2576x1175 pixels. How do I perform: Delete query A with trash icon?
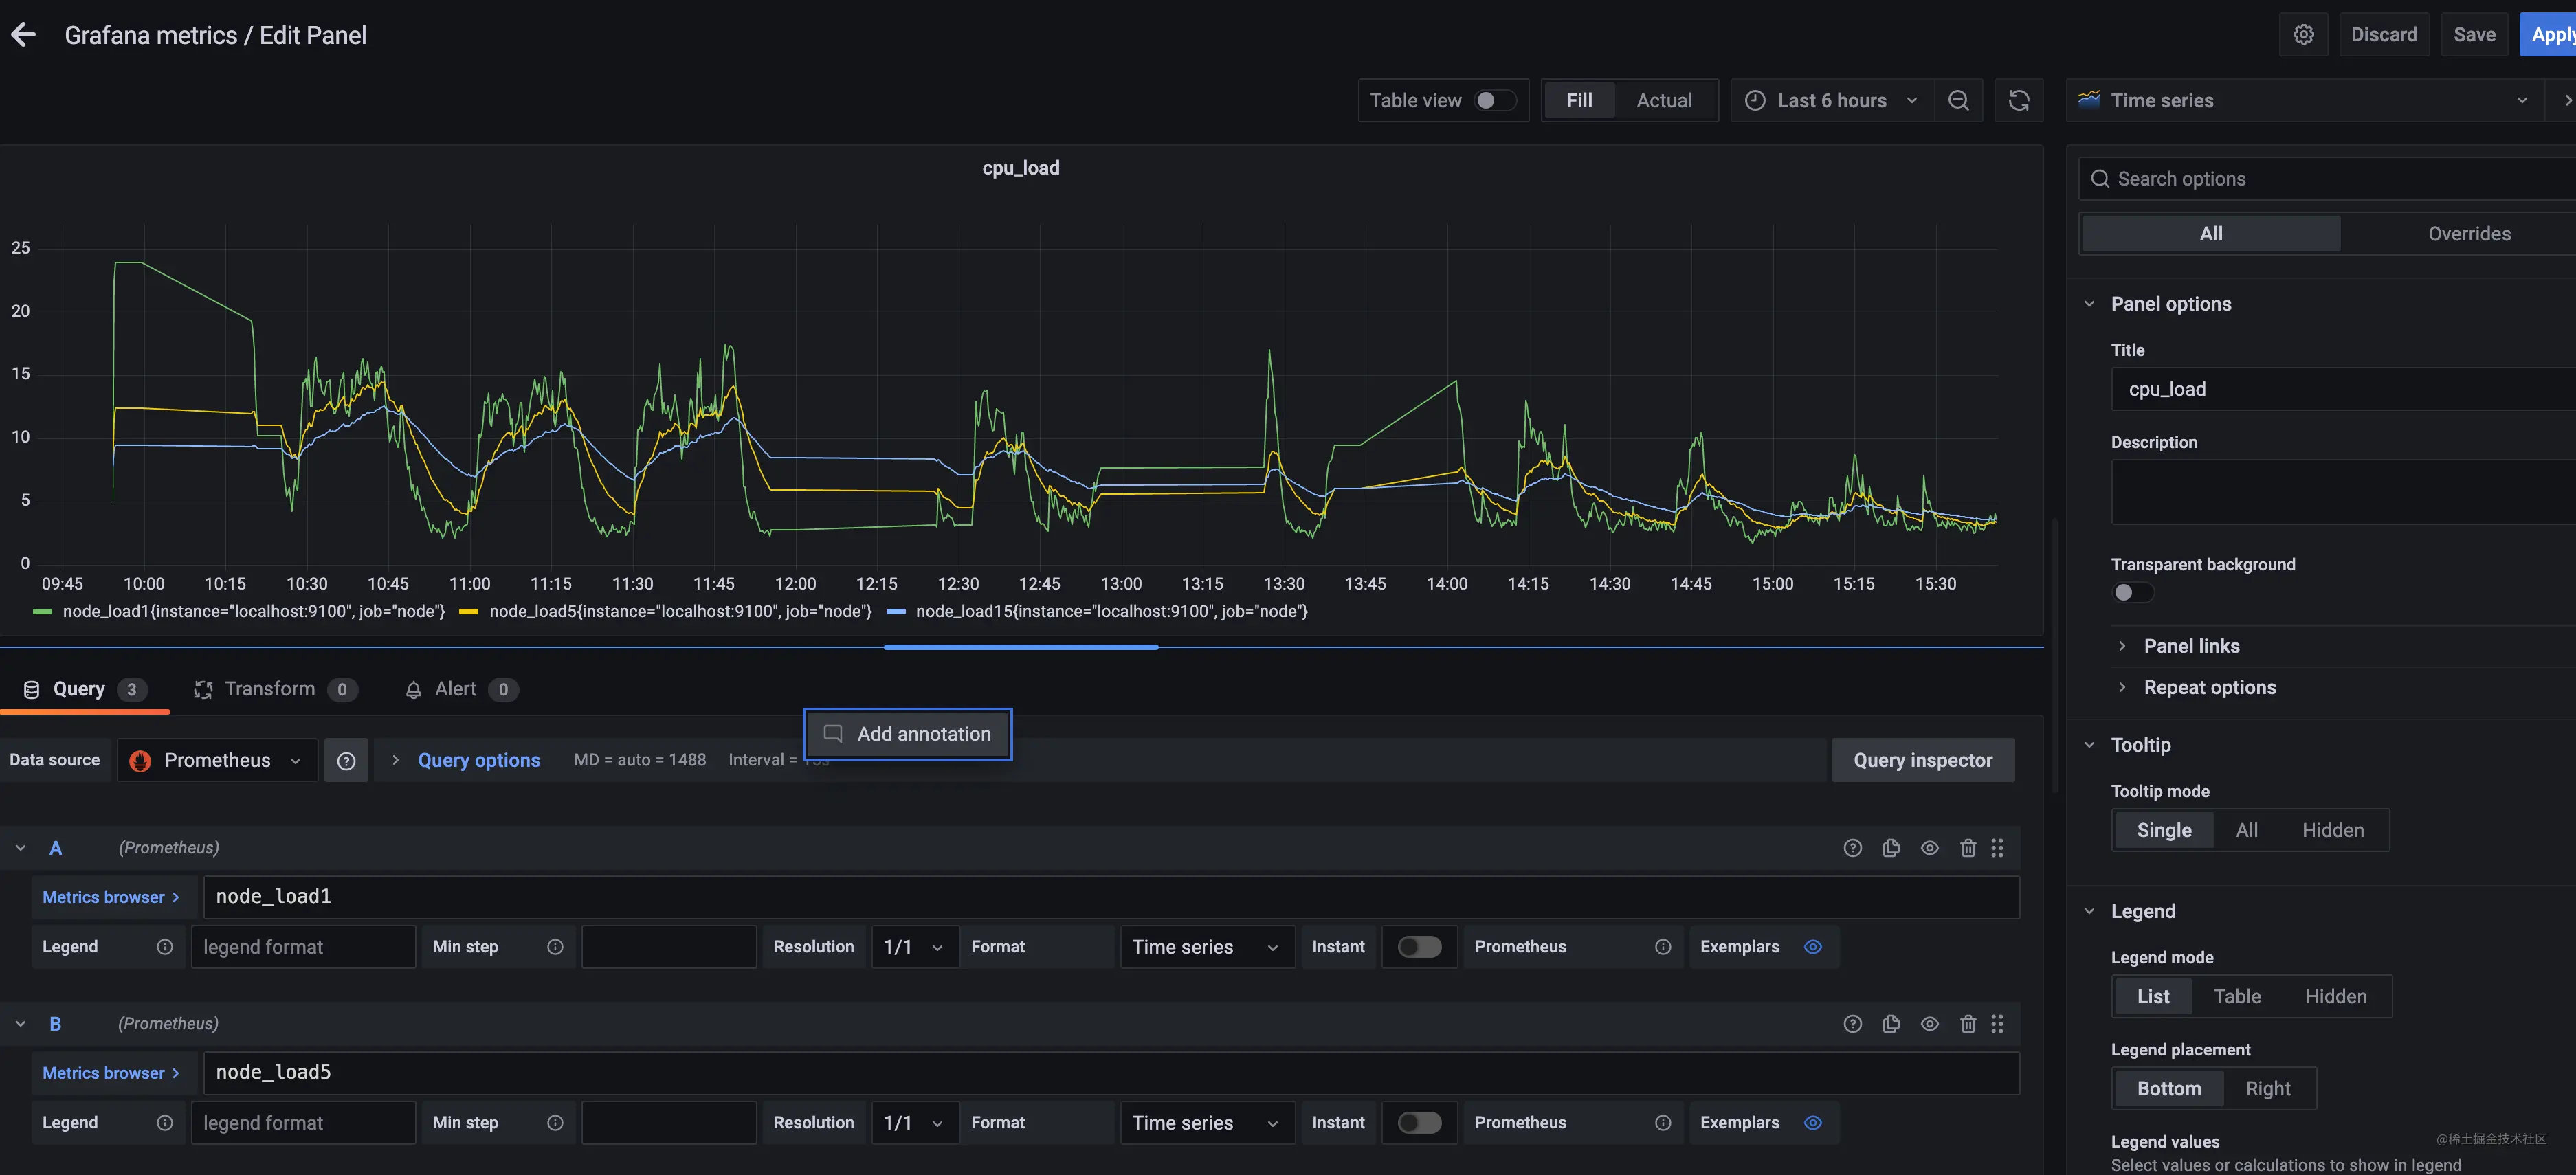[1968, 848]
